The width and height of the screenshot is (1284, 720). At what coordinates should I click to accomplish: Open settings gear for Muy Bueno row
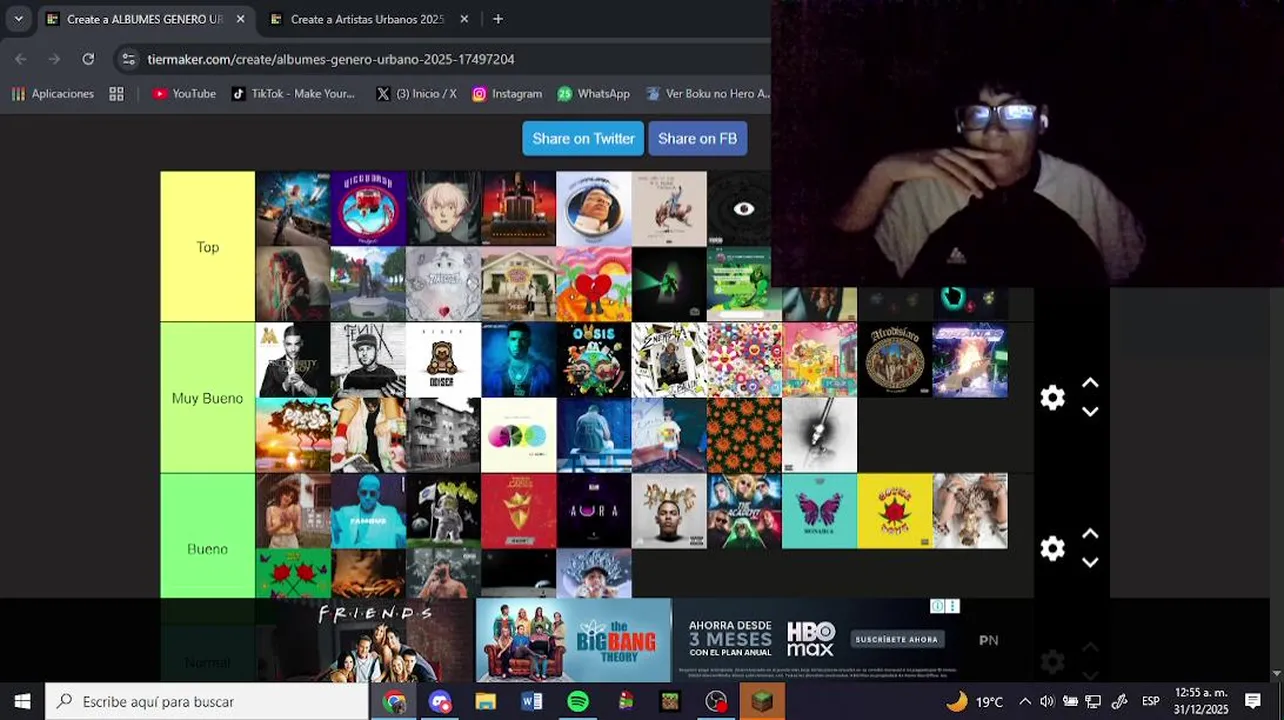pyautogui.click(x=1052, y=398)
